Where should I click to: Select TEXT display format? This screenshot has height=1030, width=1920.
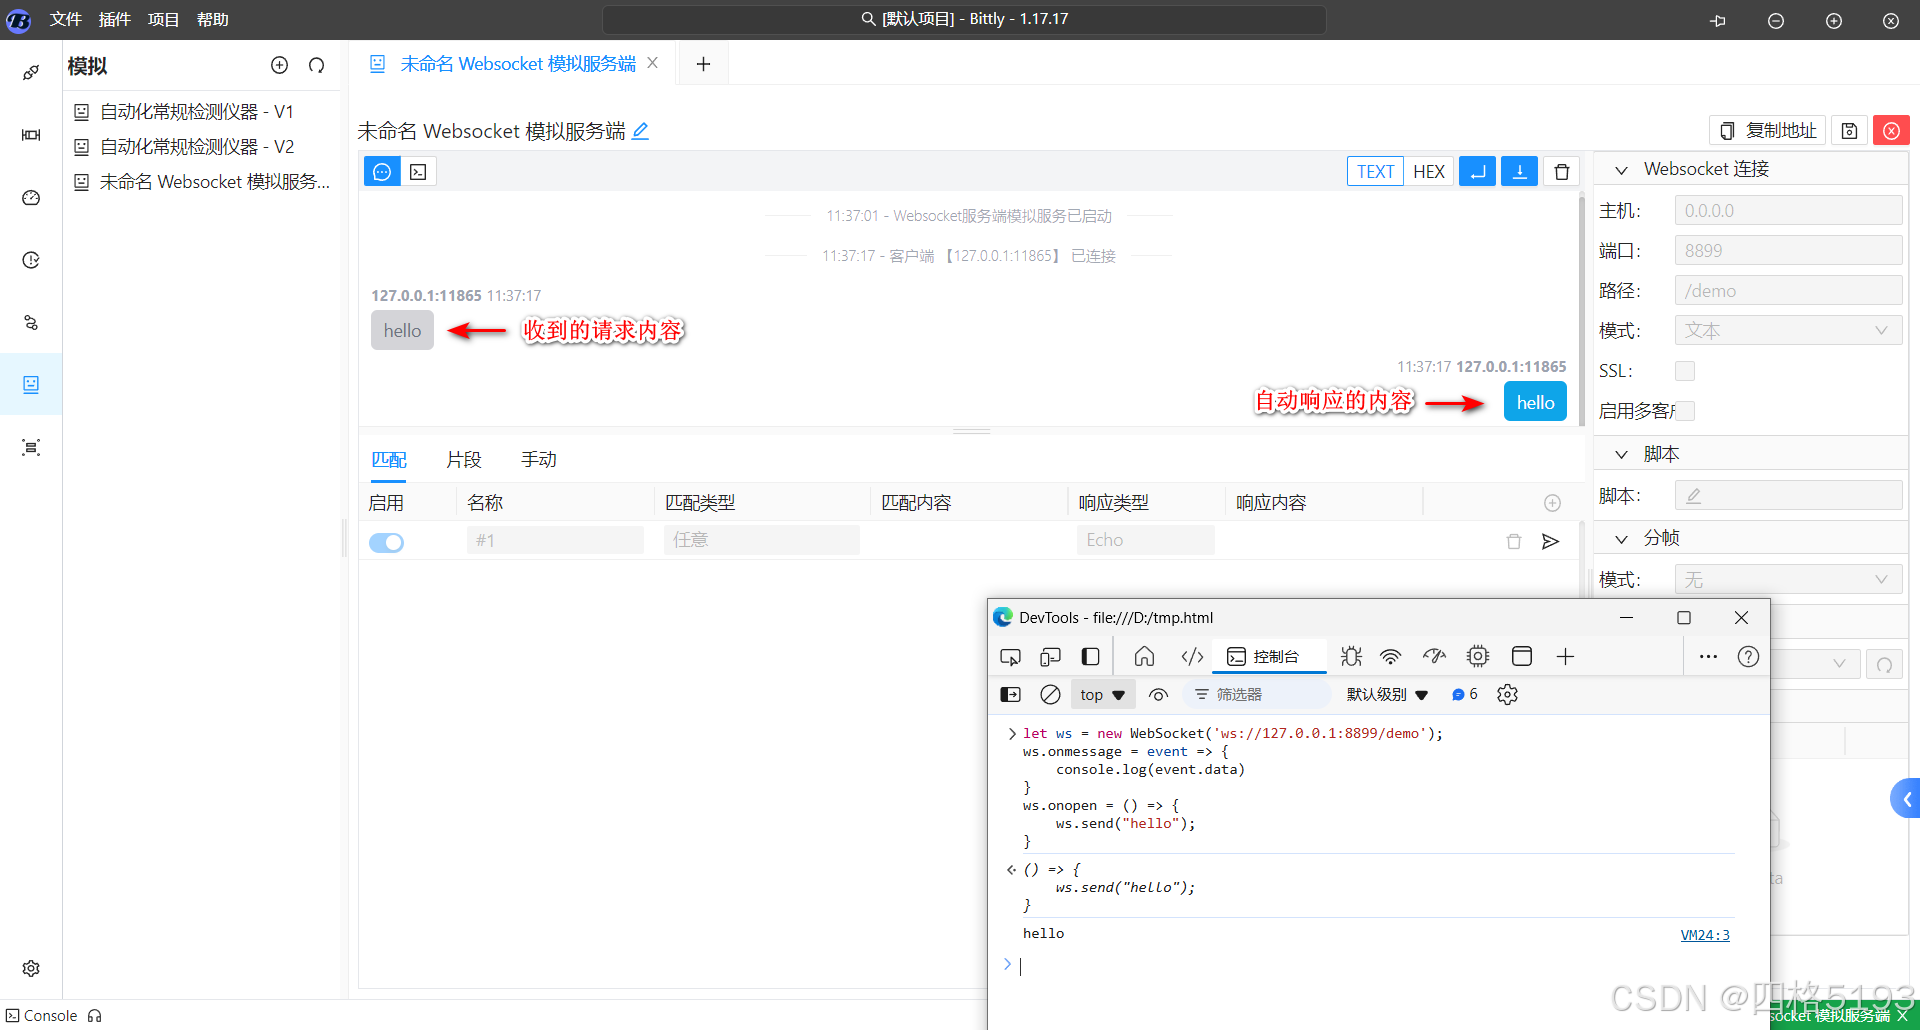pos(1375,172)
